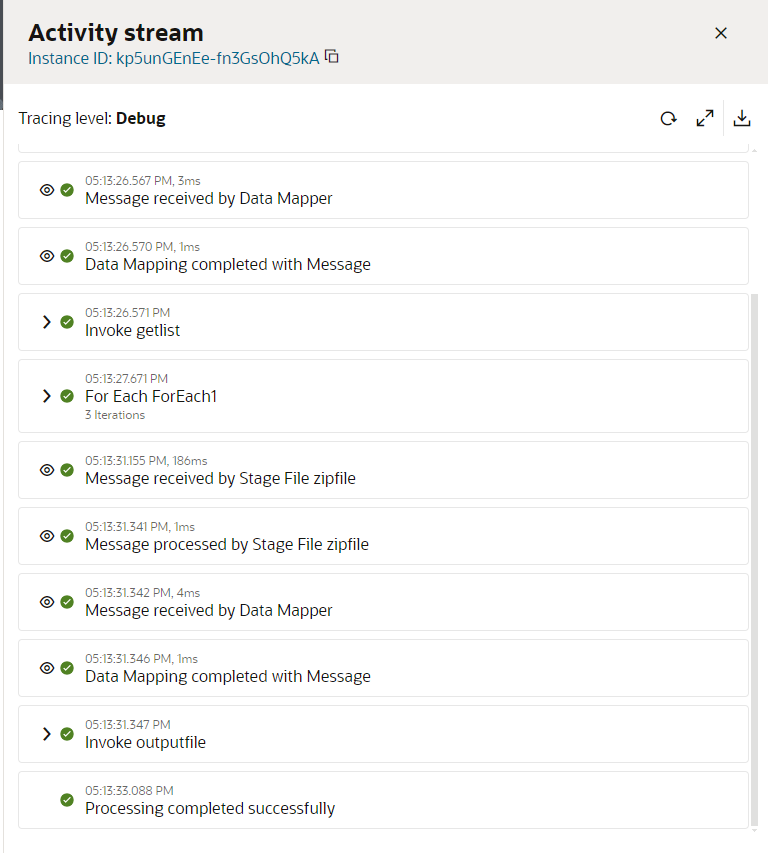Viewport: 768px width, 853px height.
Task: Click success icon for Message processed by Stage File
Action: click(x=67, y=536)
